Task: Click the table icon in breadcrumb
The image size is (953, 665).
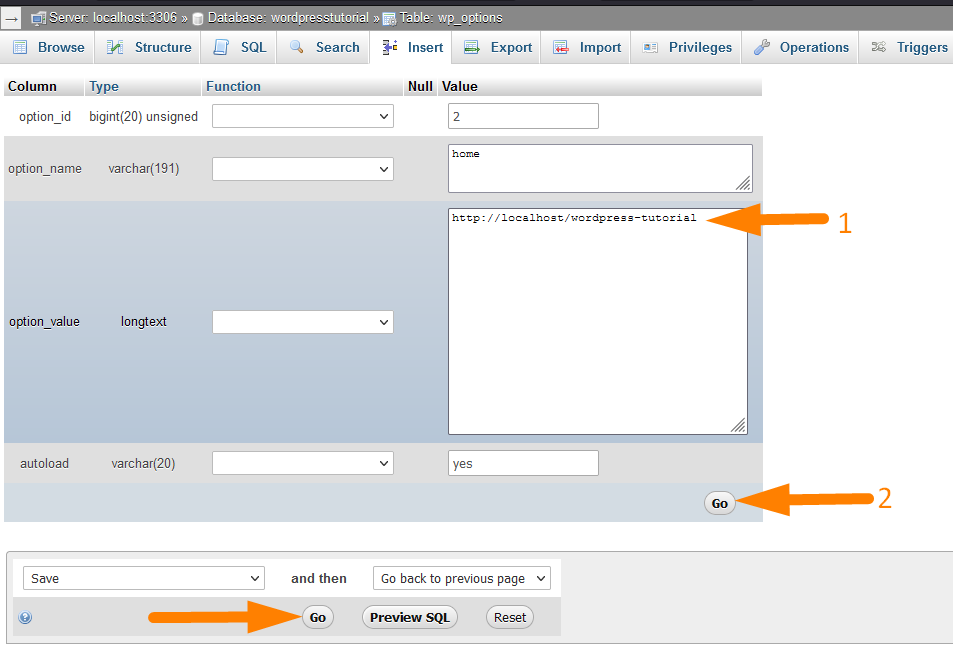Action: point(389,19)
